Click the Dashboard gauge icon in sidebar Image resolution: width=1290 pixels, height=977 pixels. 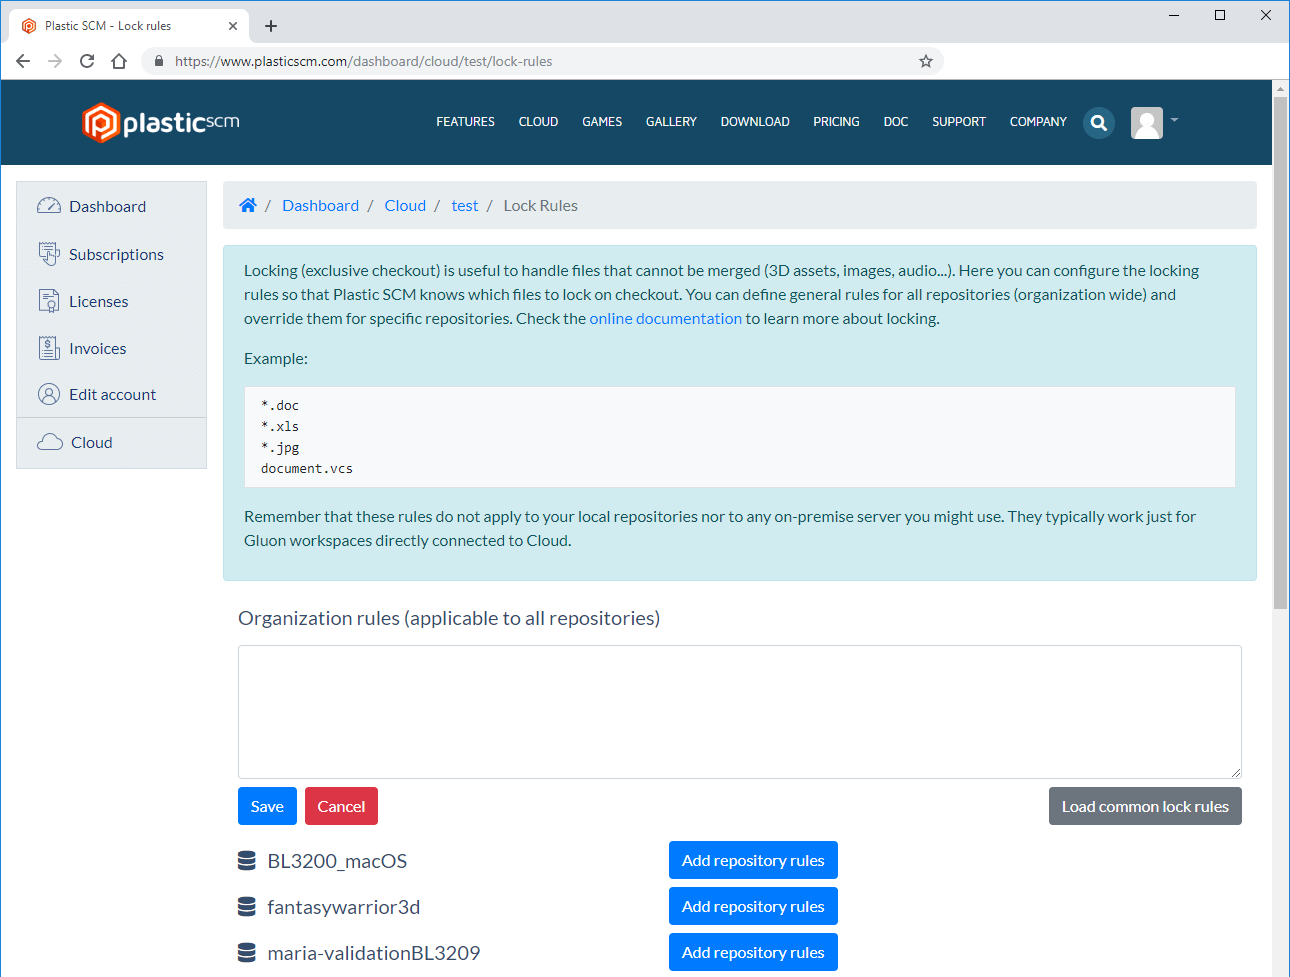49,206
